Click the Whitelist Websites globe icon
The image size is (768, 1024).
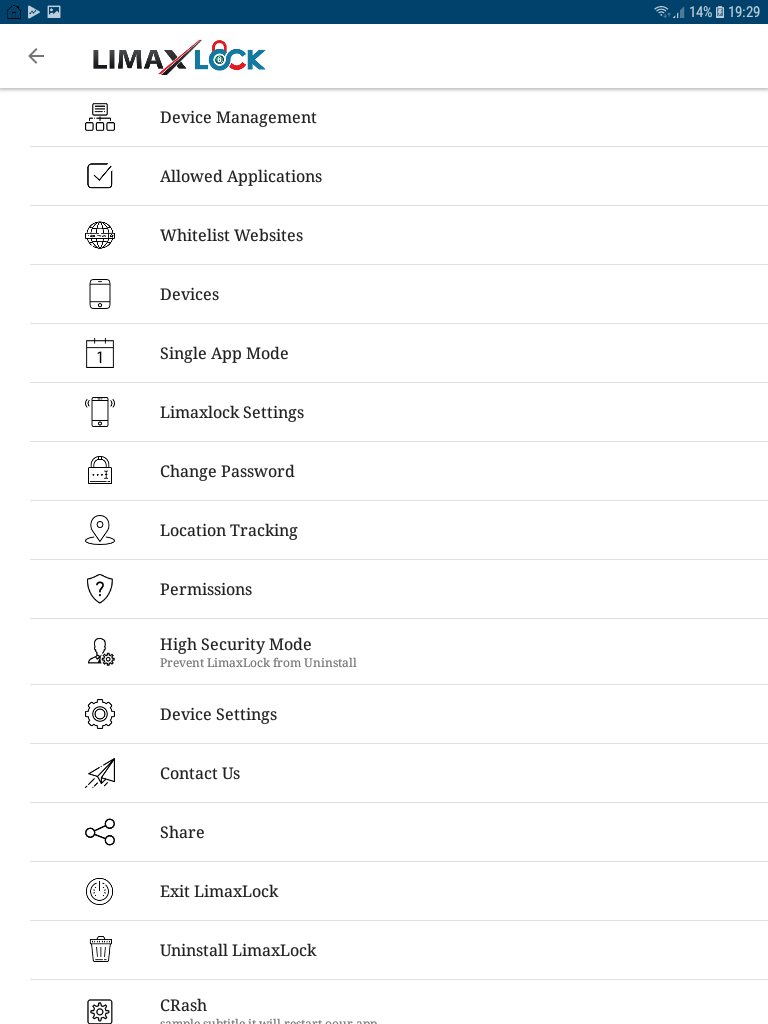coord(100,235)
